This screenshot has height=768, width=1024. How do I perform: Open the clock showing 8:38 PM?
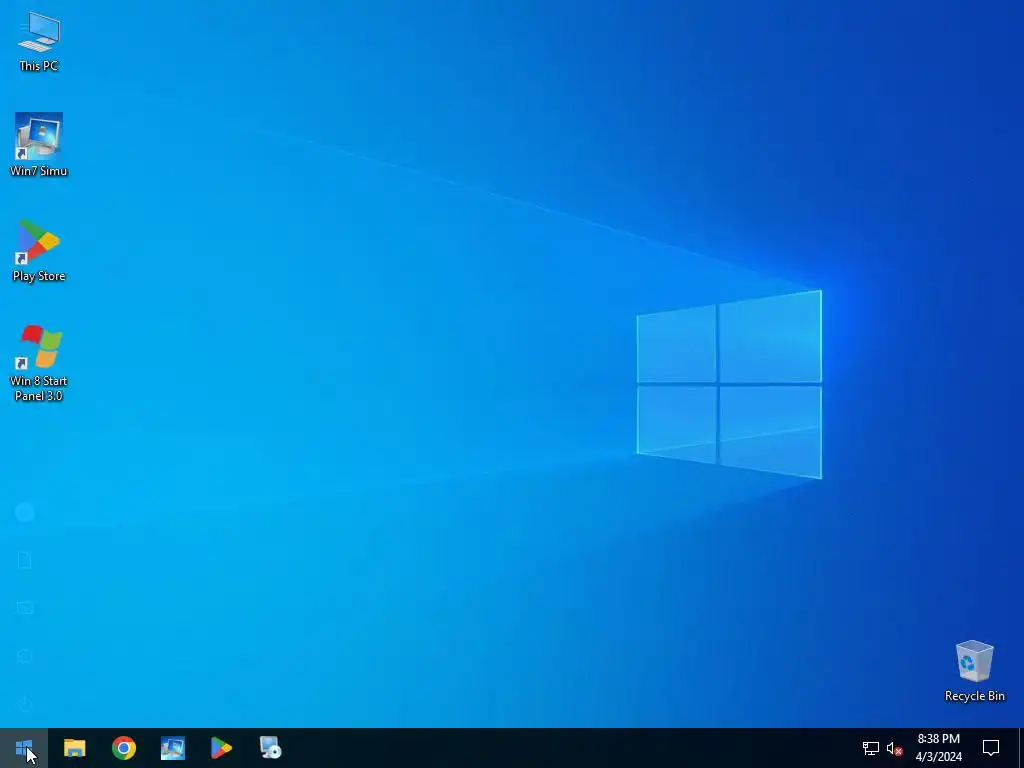pos(938,748)
